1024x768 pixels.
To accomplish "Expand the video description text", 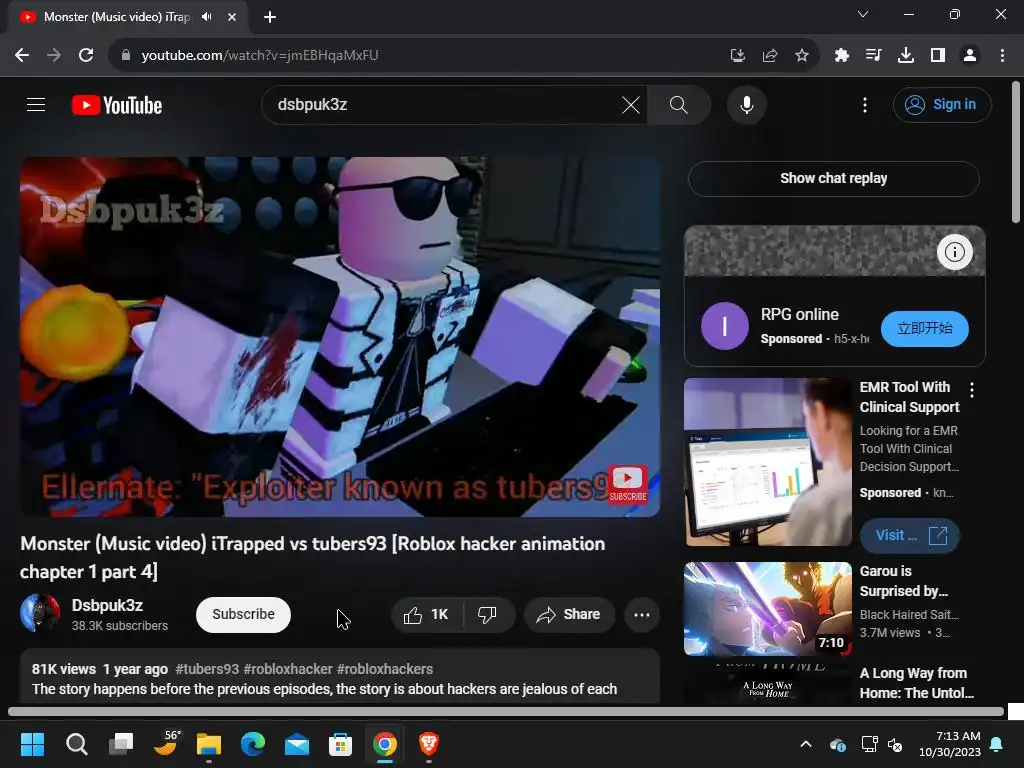I will pyautogui.click(x=325, y=689).
